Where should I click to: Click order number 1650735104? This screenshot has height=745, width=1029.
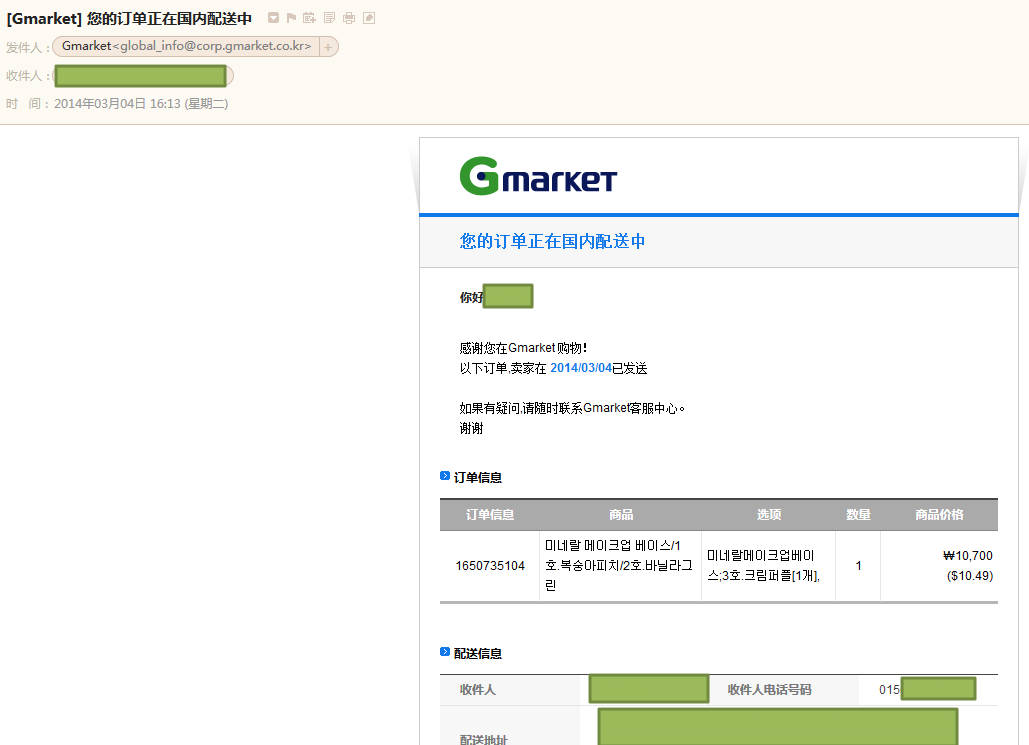[x=490, y=566]
